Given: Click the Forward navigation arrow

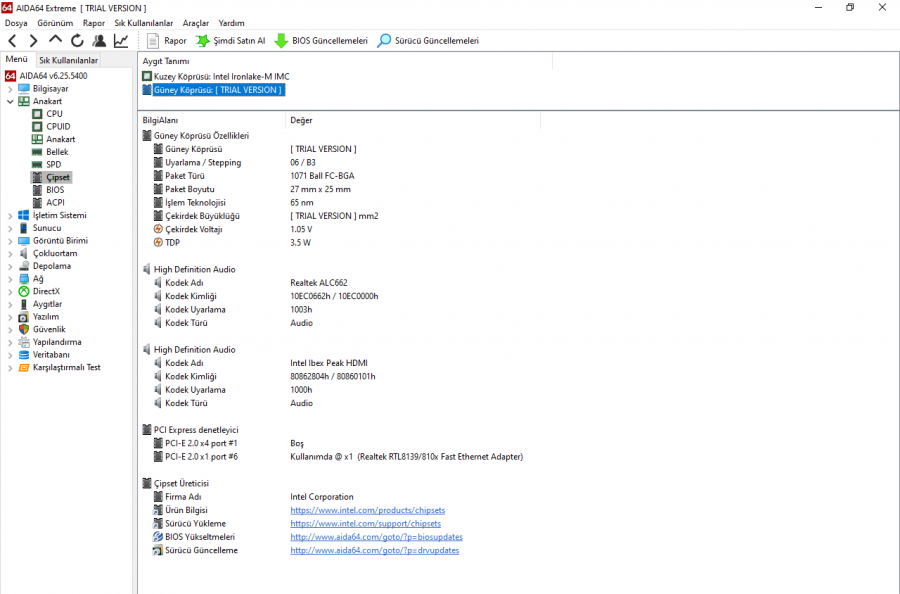Looking at the screenshot, I should (x=33, y=41).
